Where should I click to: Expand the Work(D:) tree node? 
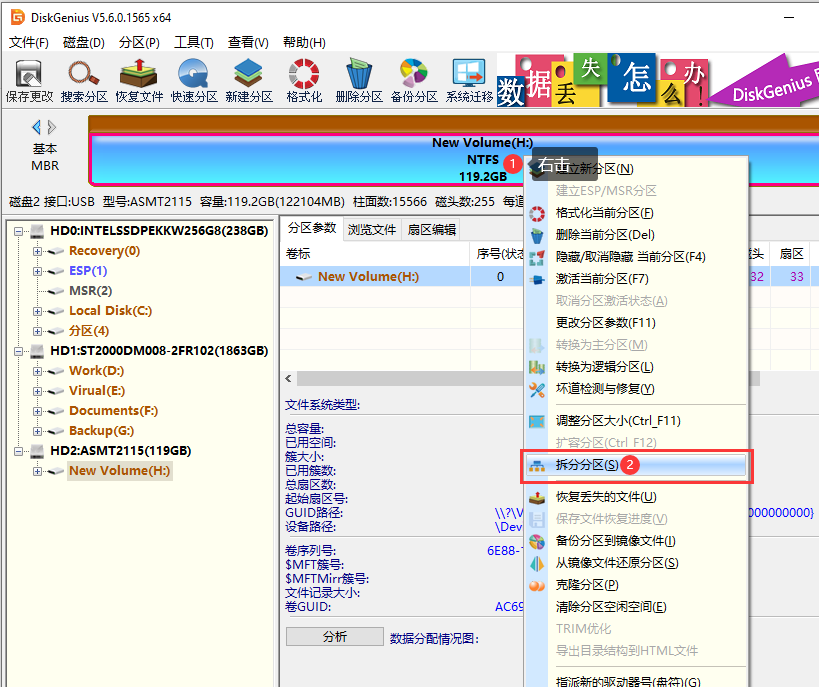(x=37, y=371)
